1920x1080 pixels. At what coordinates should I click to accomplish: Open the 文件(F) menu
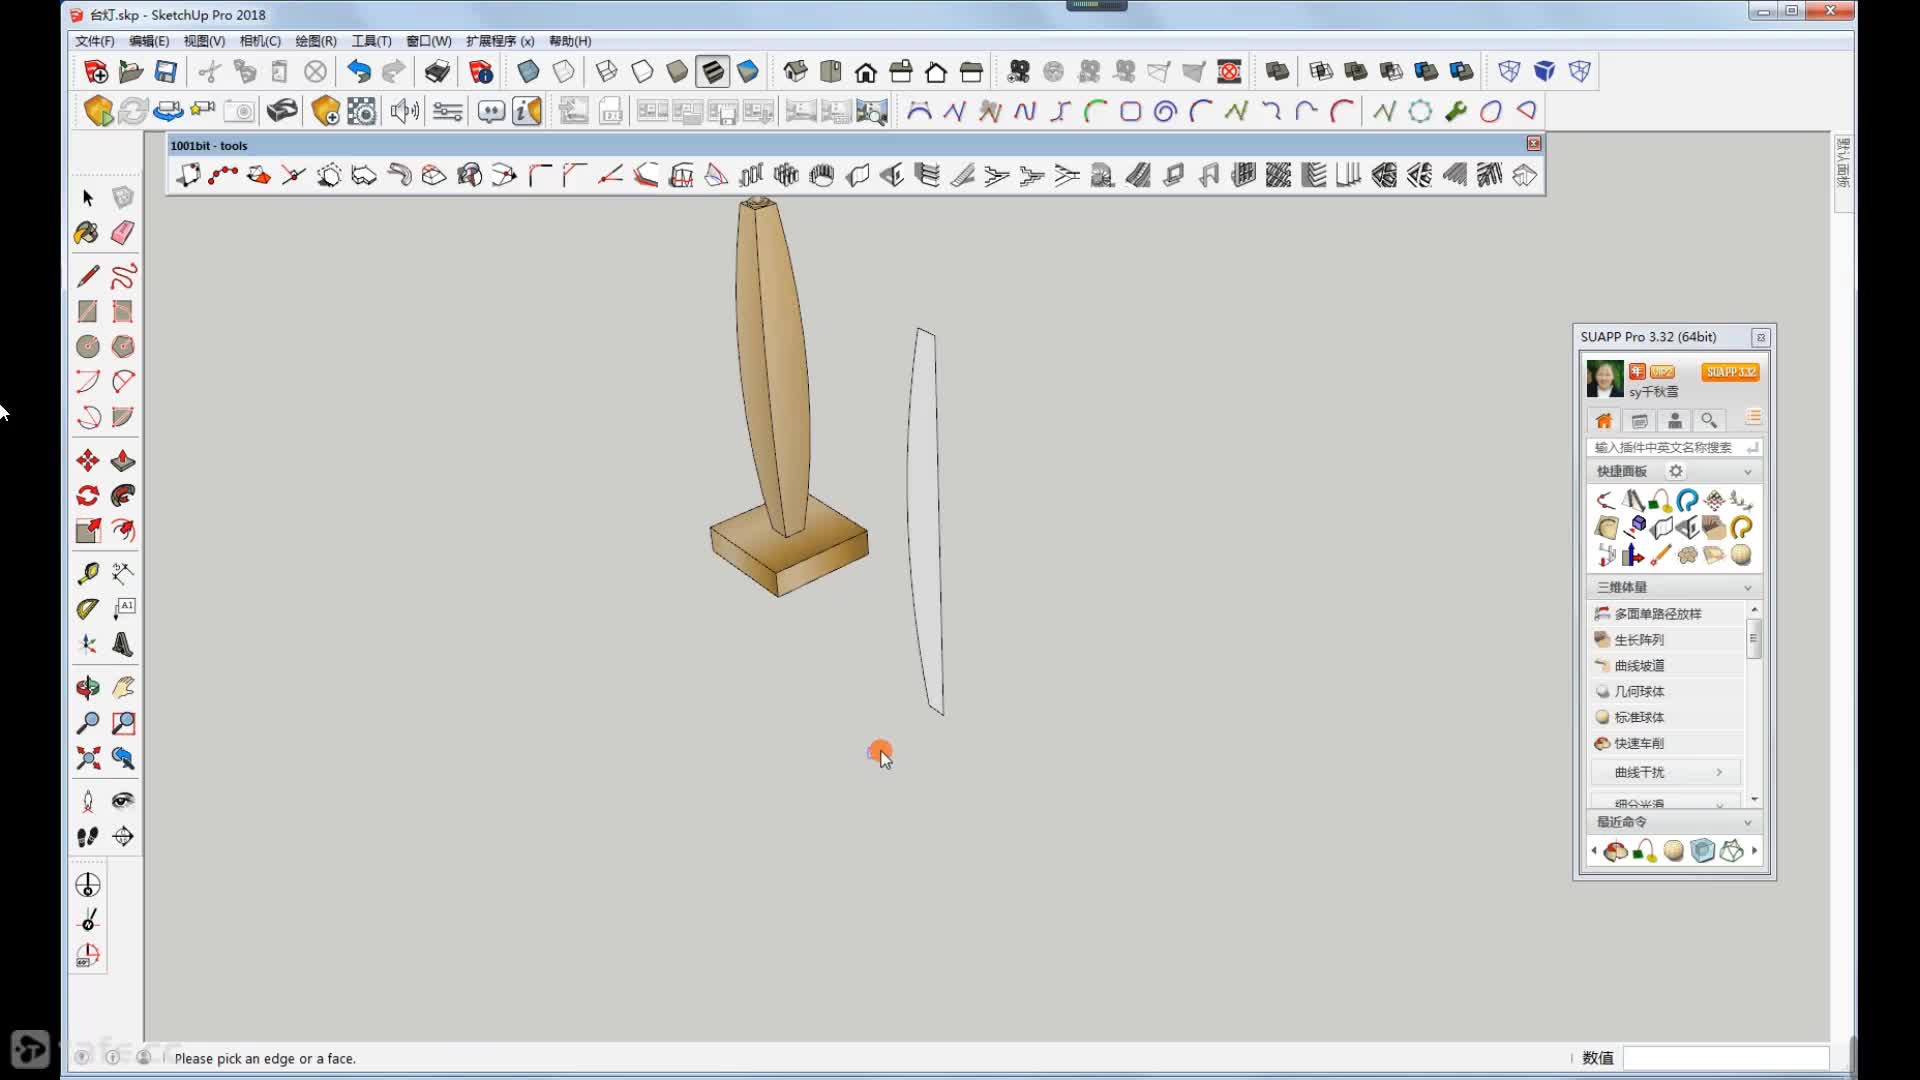95,41
